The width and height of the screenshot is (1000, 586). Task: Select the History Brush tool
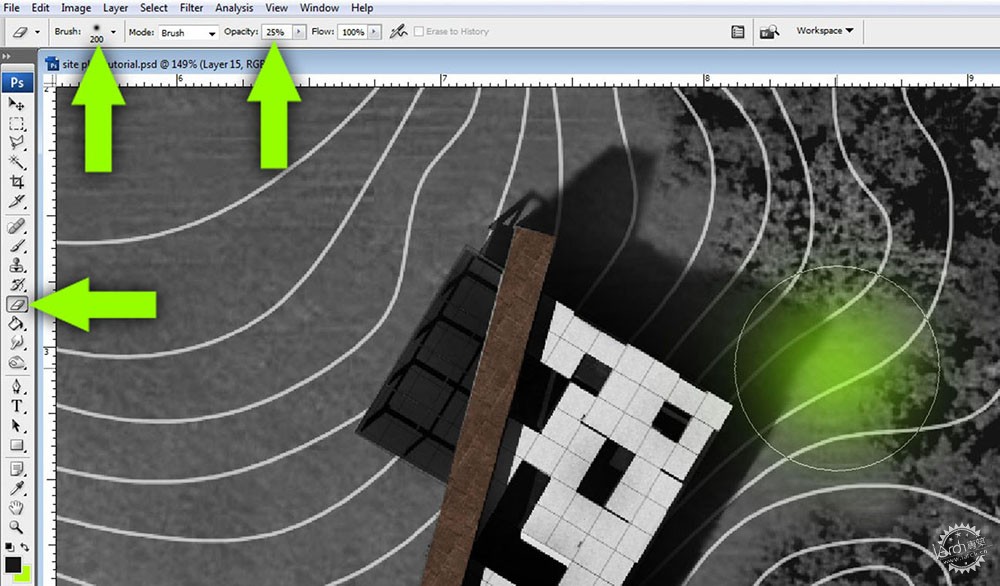click(17, 285)
